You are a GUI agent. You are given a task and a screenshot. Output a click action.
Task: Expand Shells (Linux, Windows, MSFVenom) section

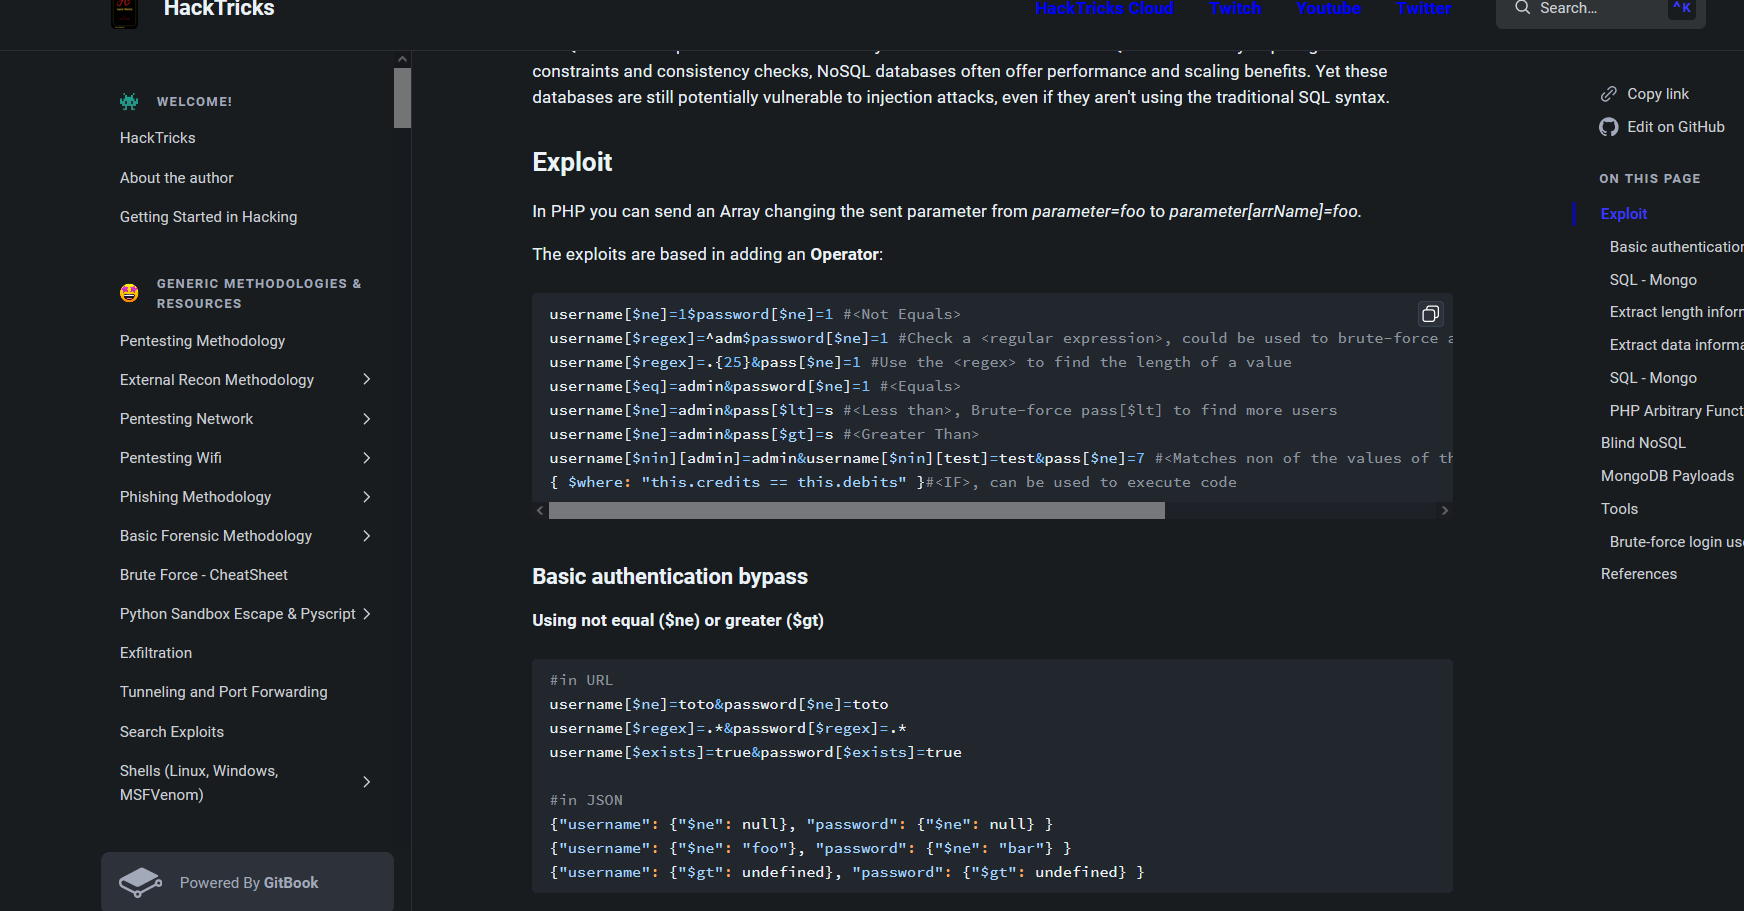tap(367, 782)
